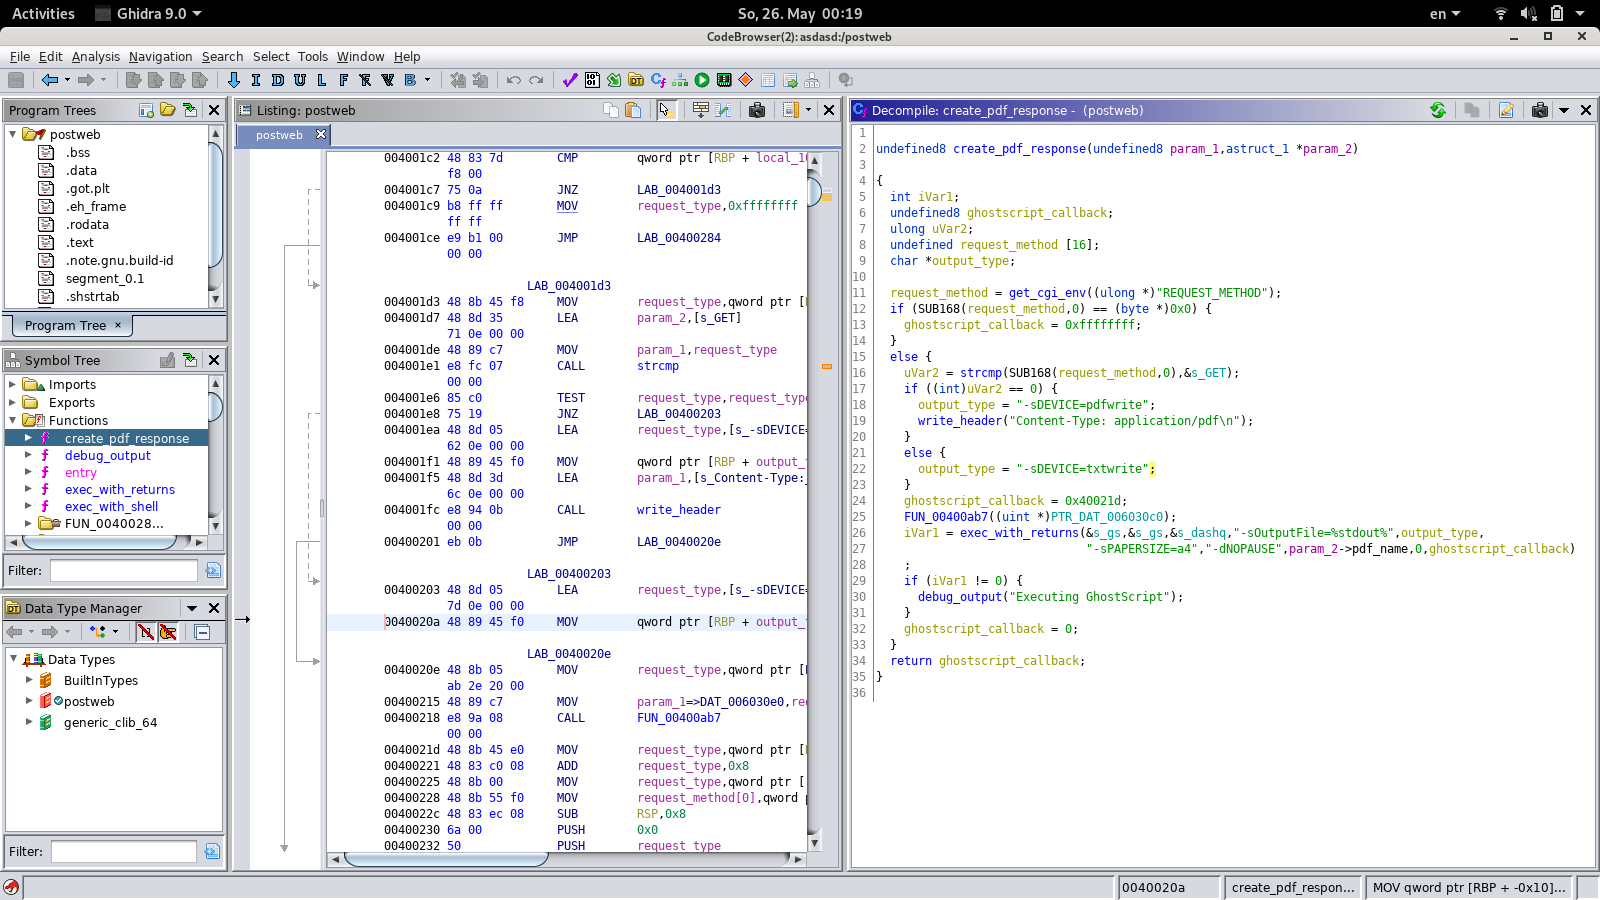This screenshot has width=1600, height=900.
Task: Click the Redo toolbar icon
Action: click(x=536, y=80)
